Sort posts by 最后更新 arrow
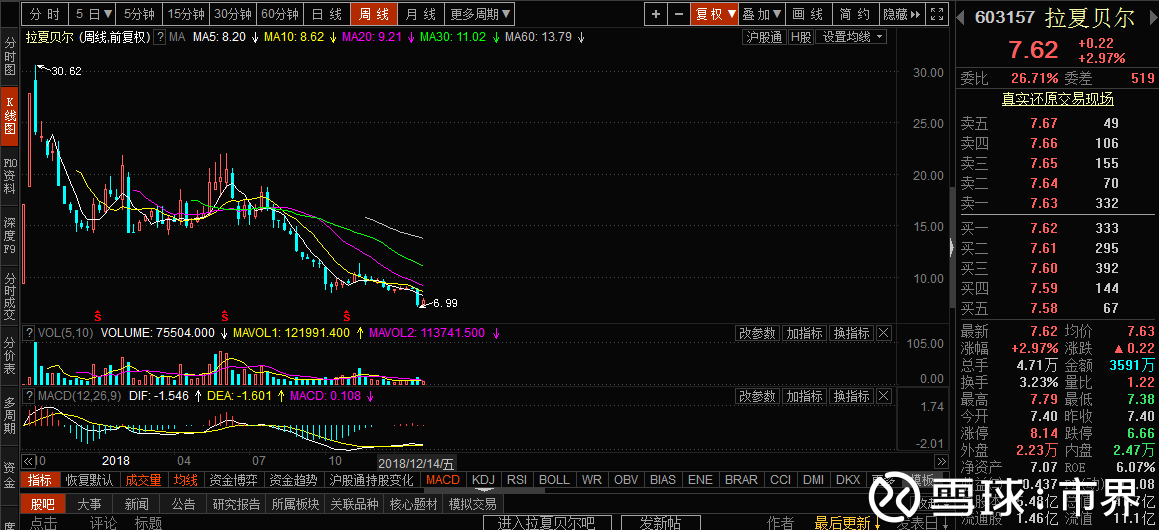Image resolution: width=1159 pixels, height=530 pixels. (877, 523)
